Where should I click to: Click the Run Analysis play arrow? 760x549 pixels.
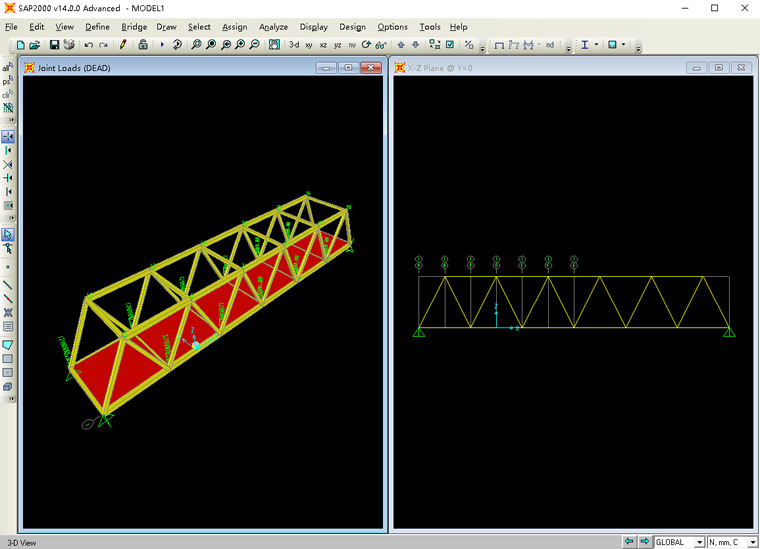pyautogui.click(x=163, y=45)
